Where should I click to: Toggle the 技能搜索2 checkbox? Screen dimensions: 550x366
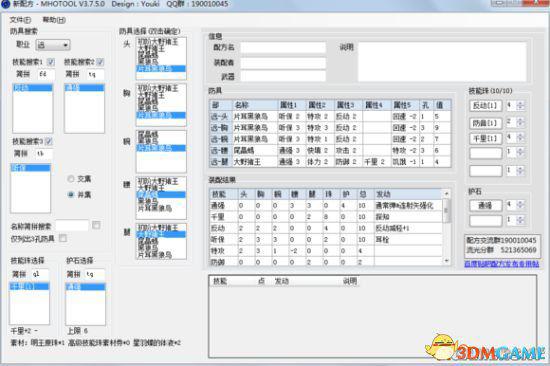(x=100, y=62)
